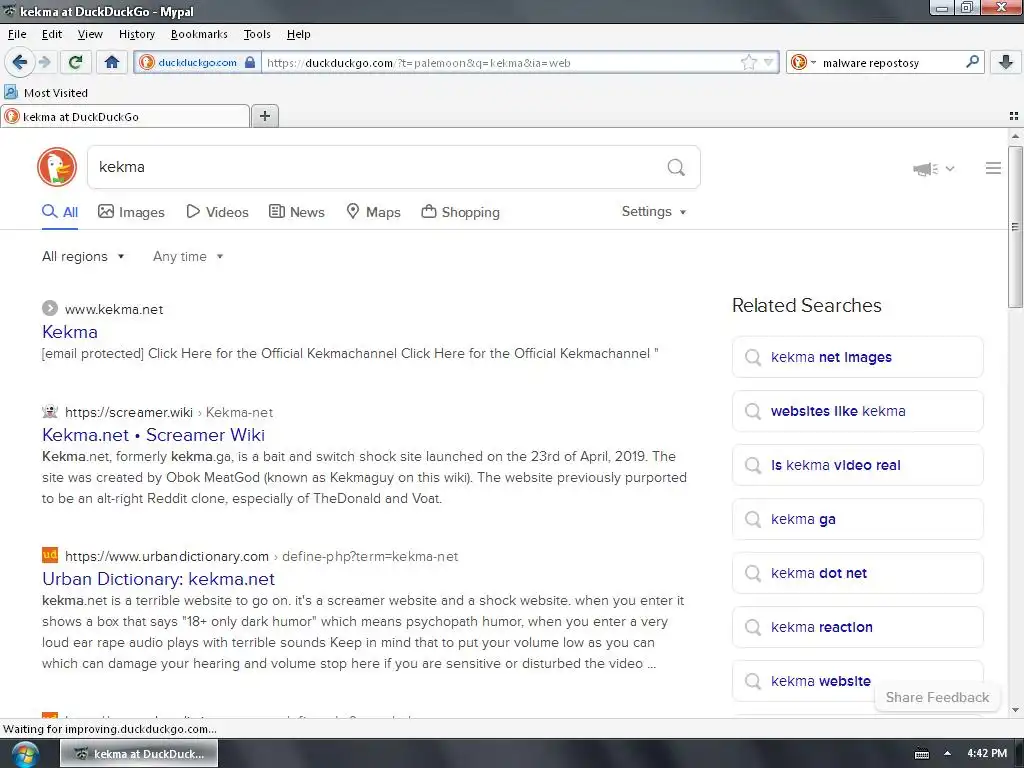Select related search kekma ga
This screenshot has height=768, width=1024.
pos(857,519)
